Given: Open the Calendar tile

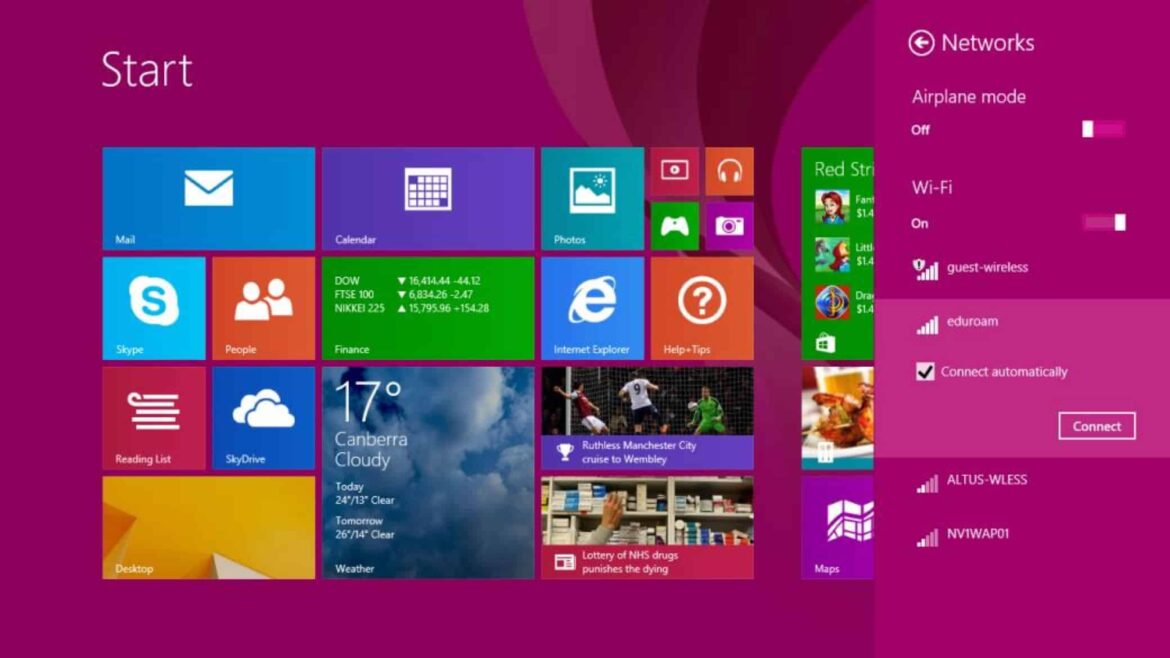Looking at the screenshot, I should (x=427, y=198).
